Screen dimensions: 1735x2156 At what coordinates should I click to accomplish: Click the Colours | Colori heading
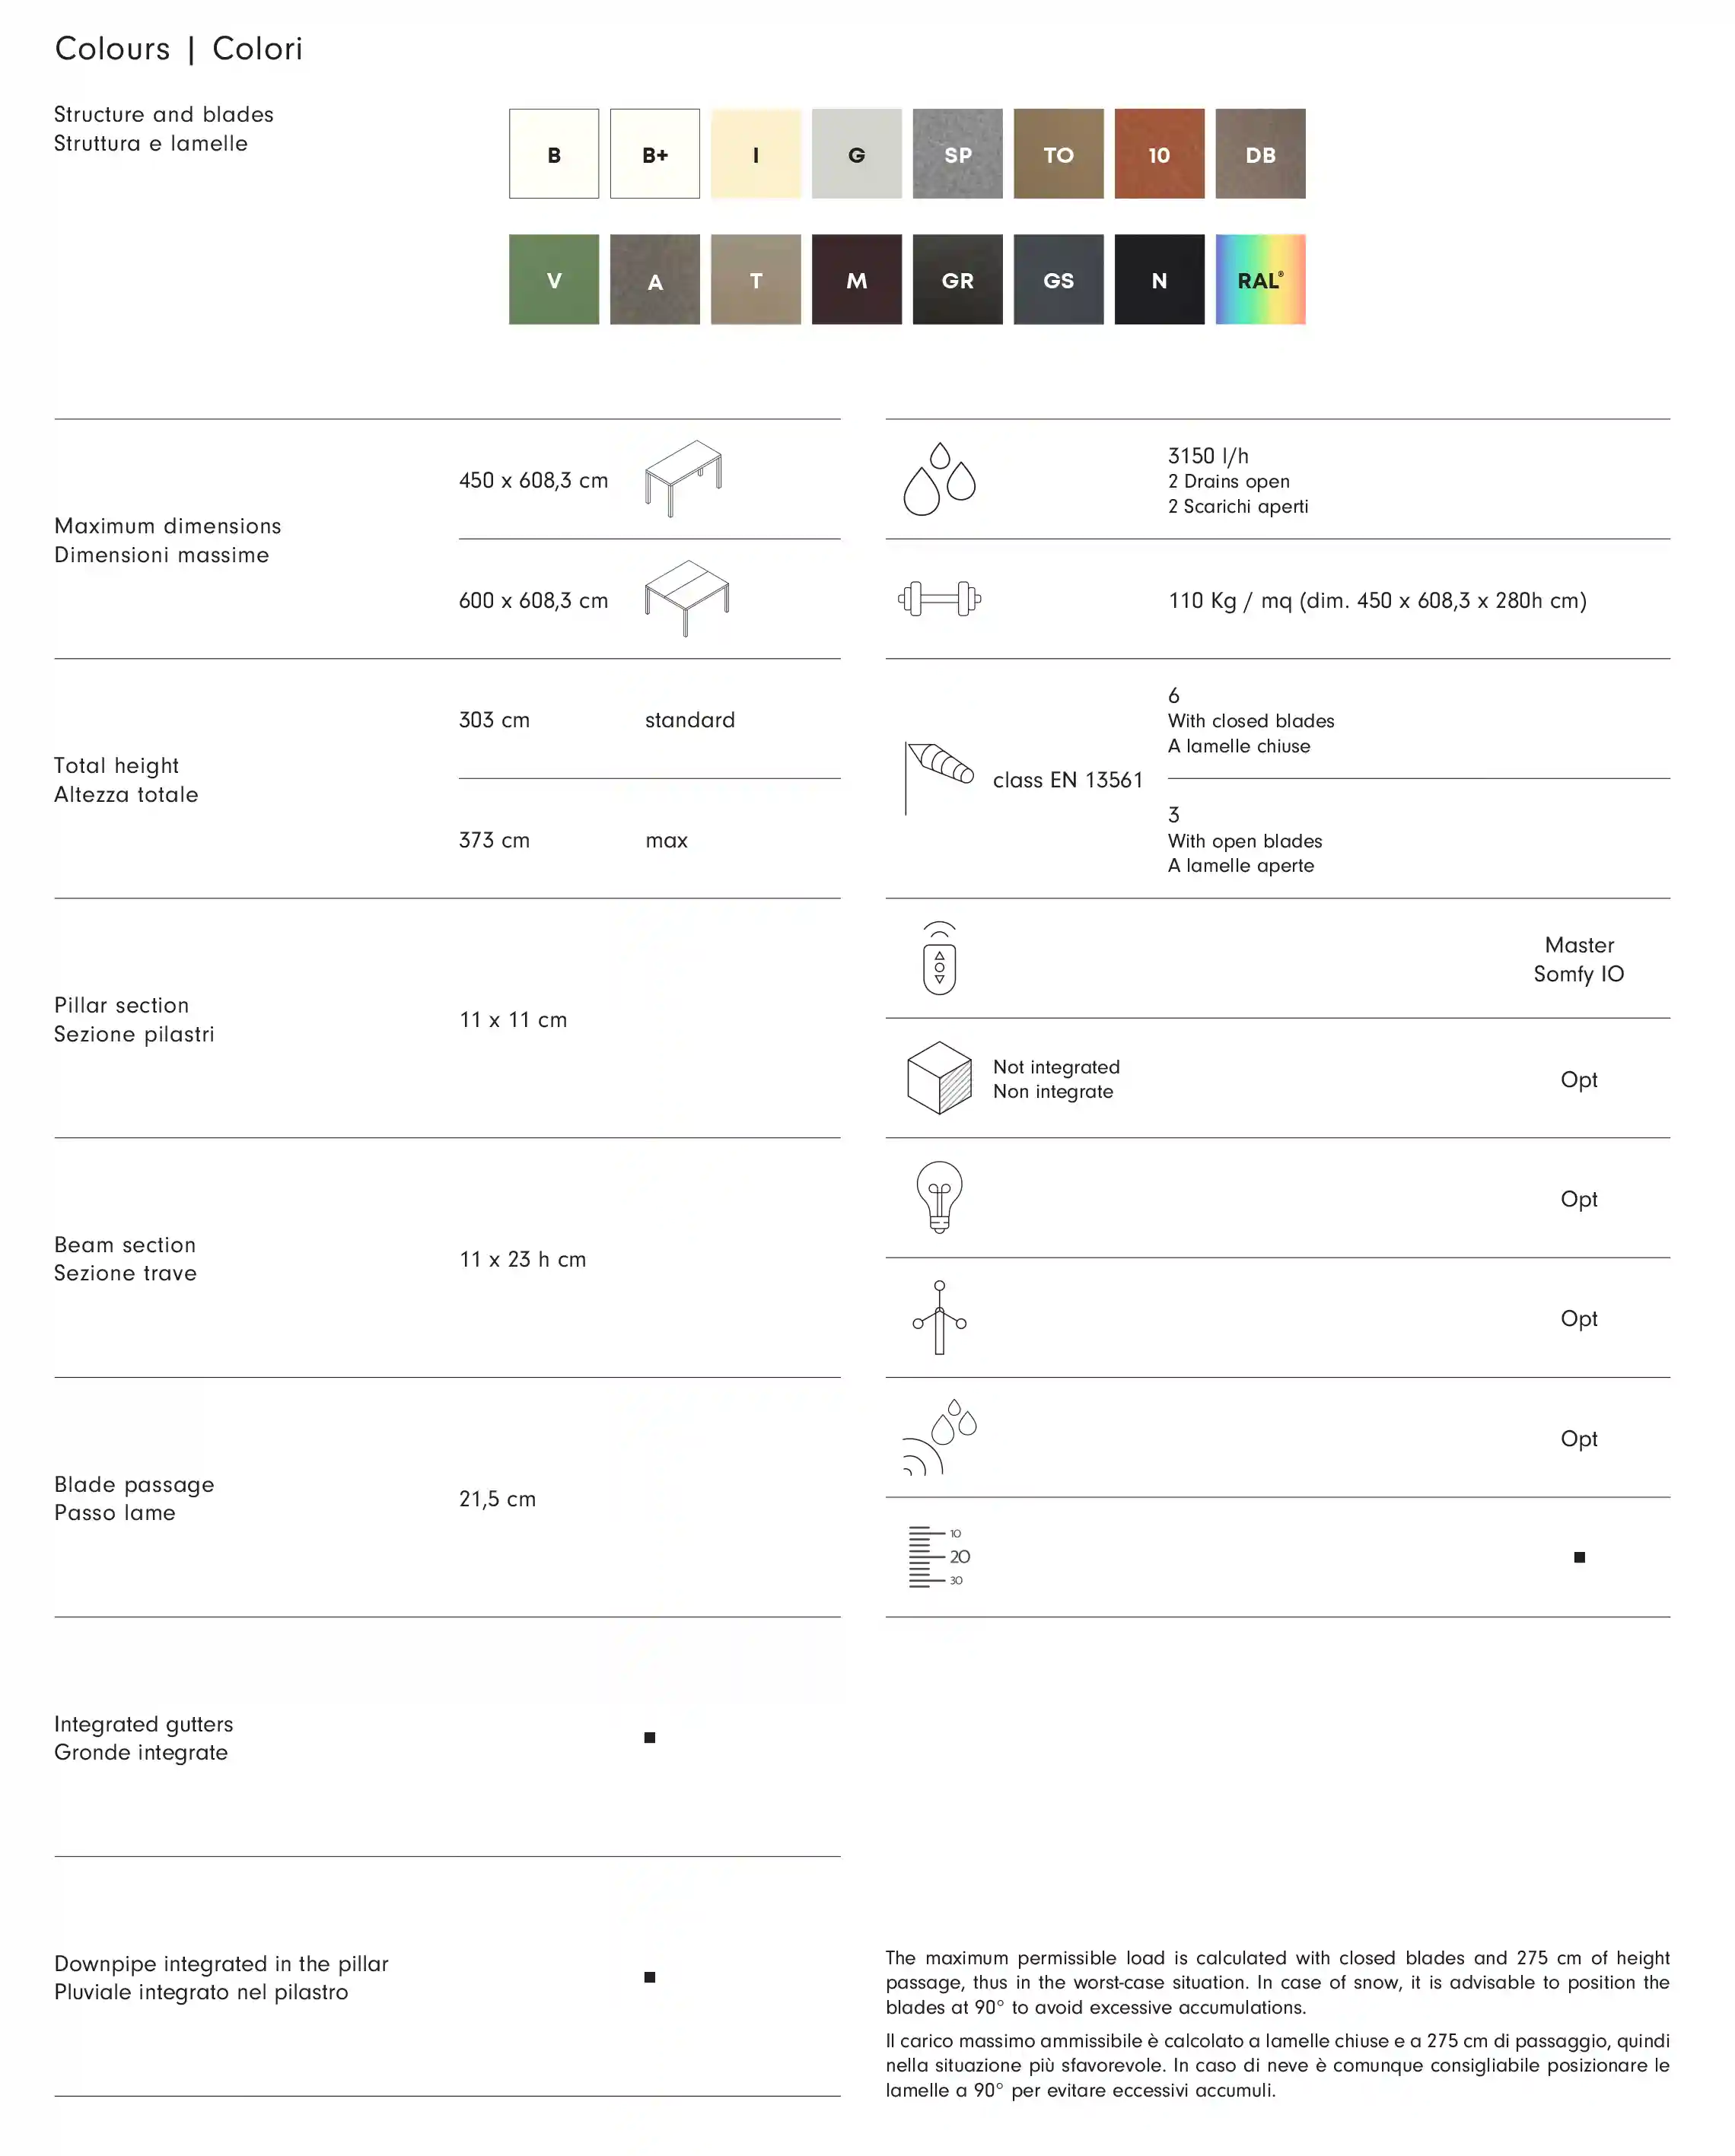(x=178, y=48)
